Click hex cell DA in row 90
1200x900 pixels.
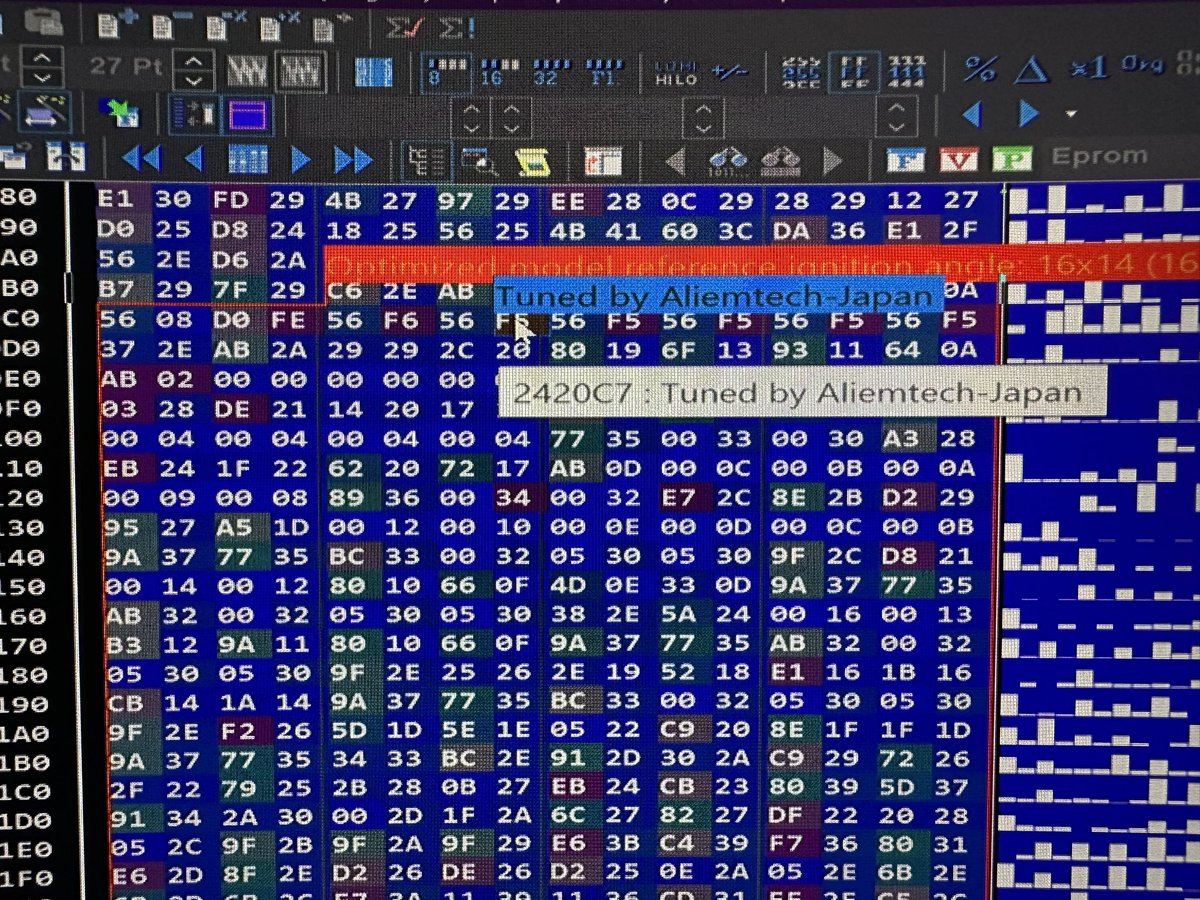click(x=791, y=230)
